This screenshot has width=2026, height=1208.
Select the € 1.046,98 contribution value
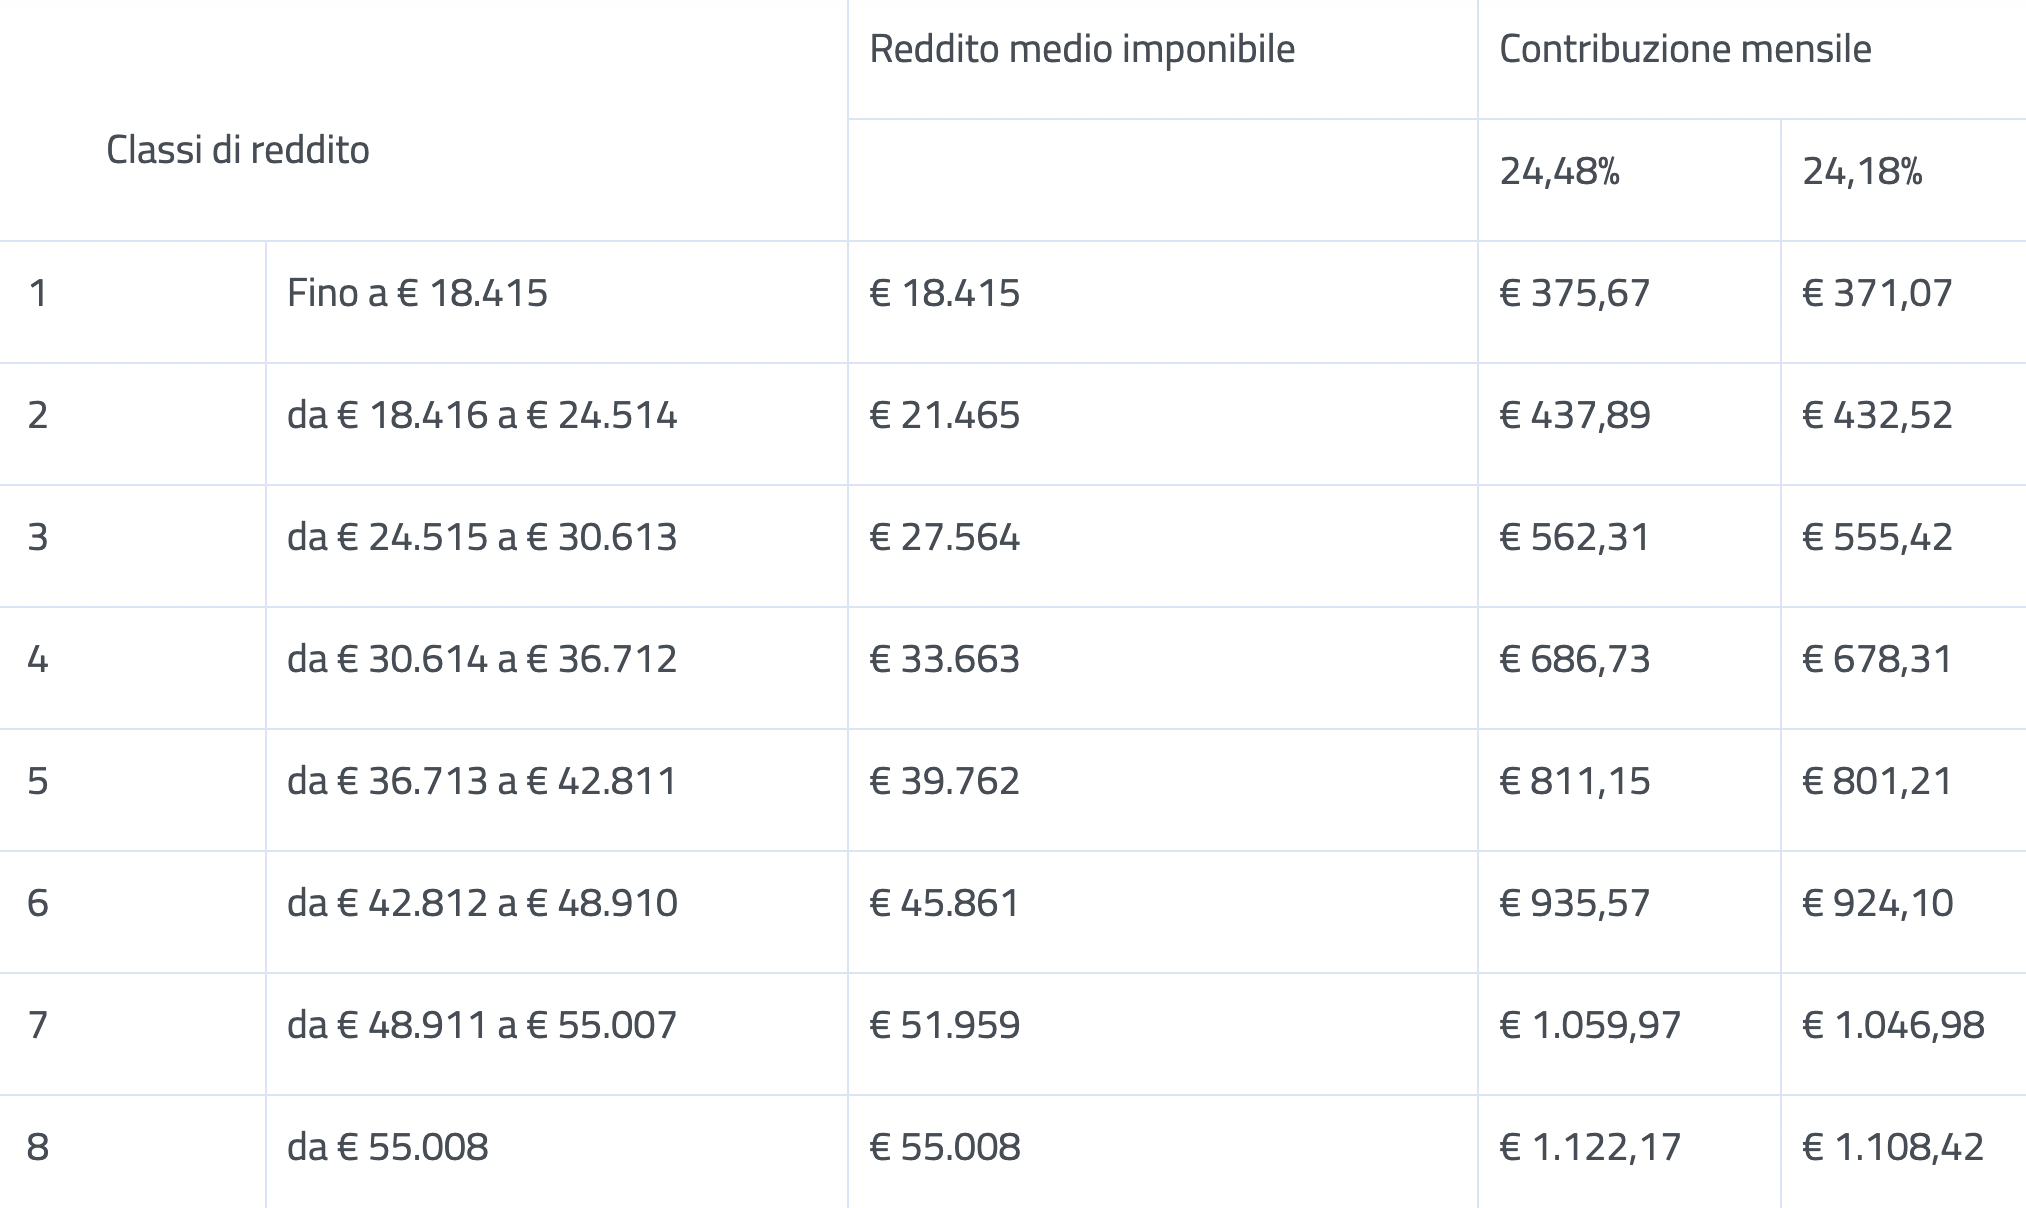(x=1893, y=1025)
